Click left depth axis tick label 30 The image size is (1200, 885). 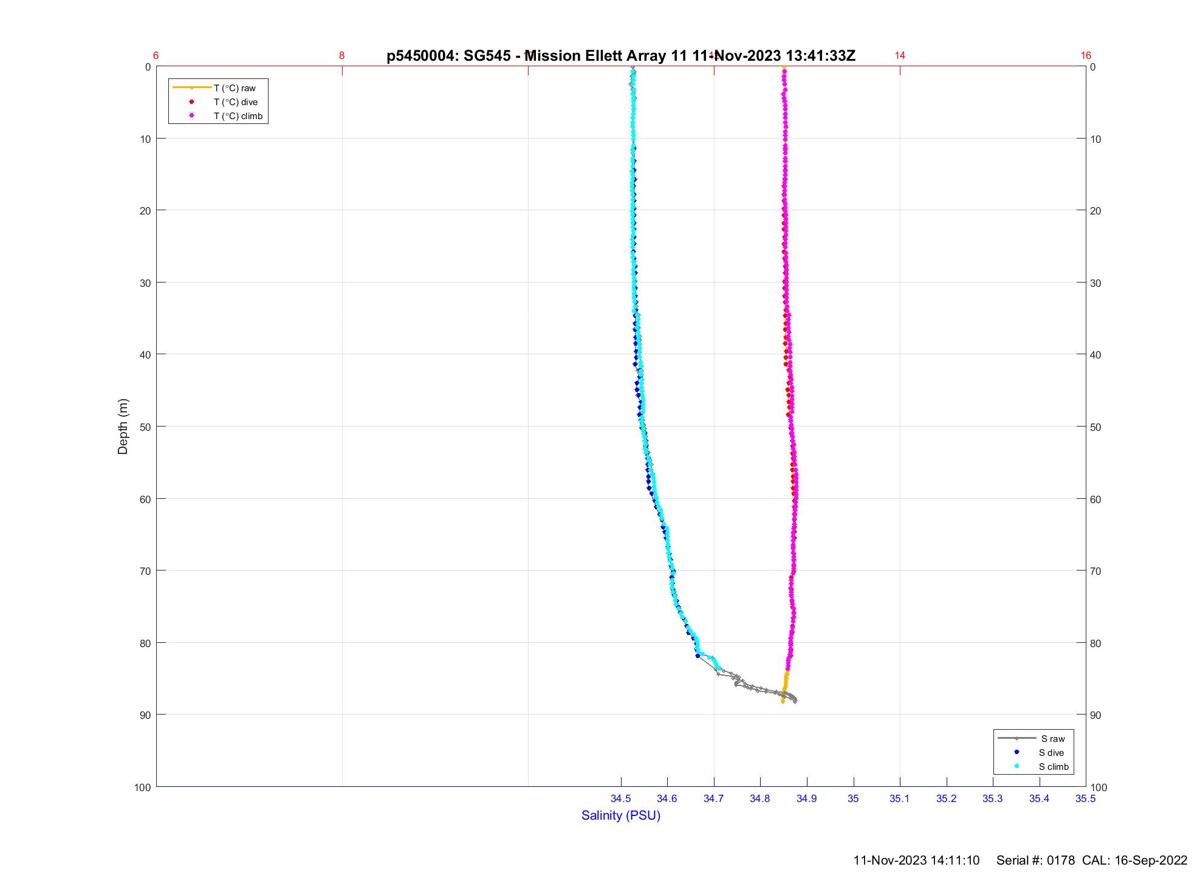[x=145, y=283]
